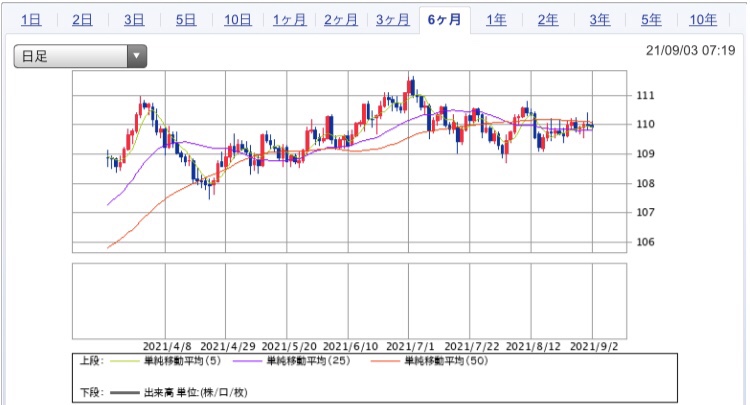Click the green 単純移動平均(5) legend line
Viewport: 750px width, 405px height.
(x=124, y=361)
